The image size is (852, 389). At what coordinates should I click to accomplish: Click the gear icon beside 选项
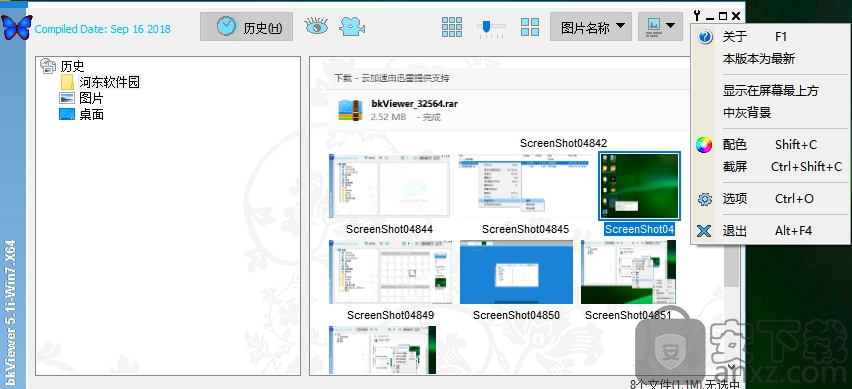pyautogui.click(x=705, y=199)
